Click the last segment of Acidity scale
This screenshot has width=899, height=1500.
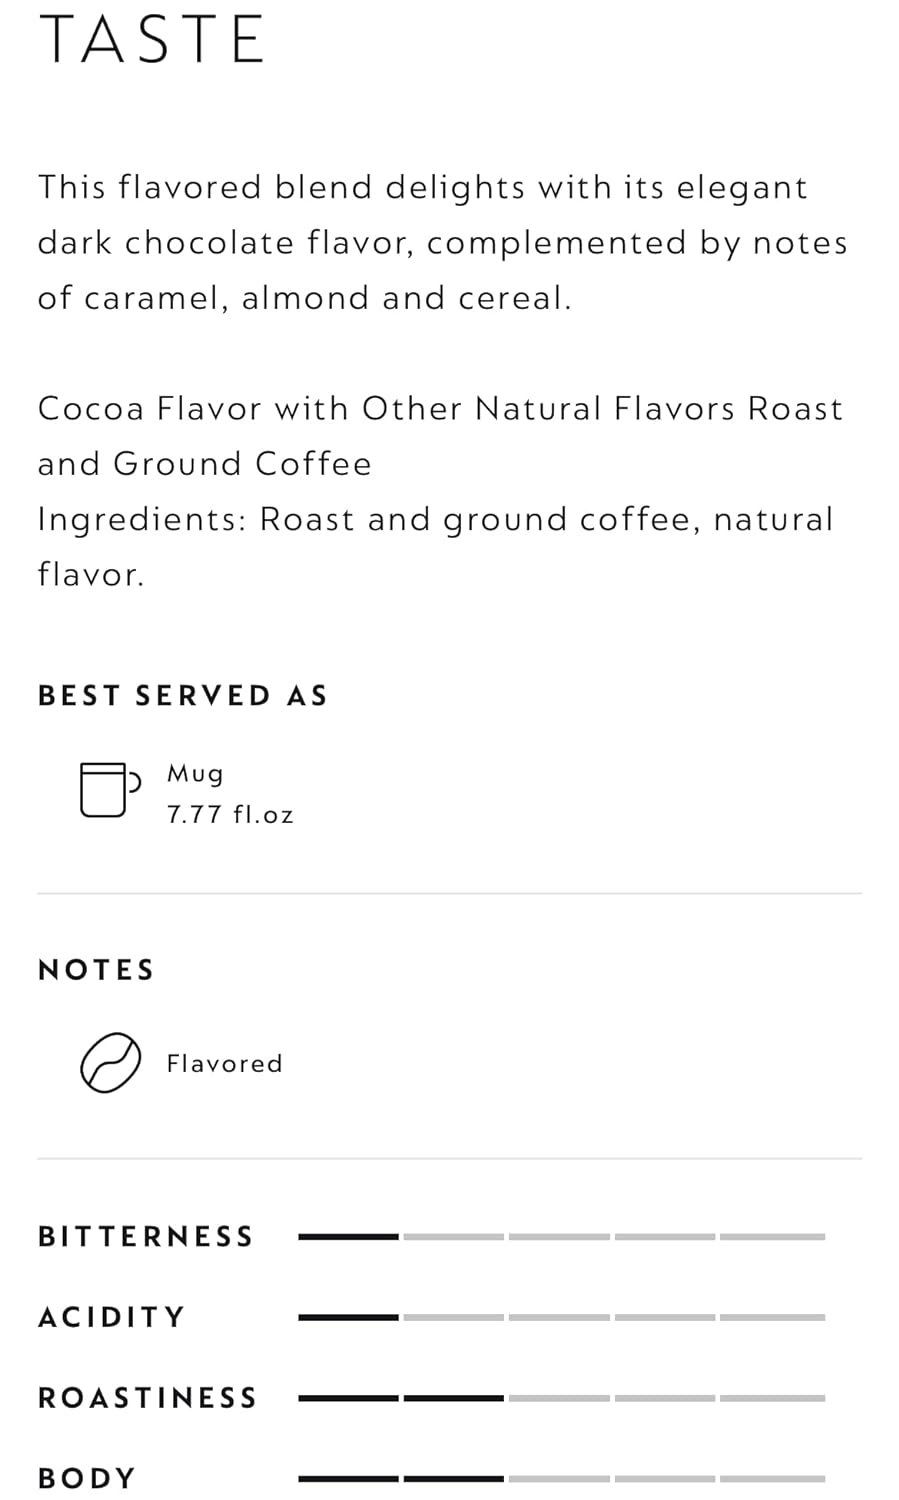click(772, 1317)
